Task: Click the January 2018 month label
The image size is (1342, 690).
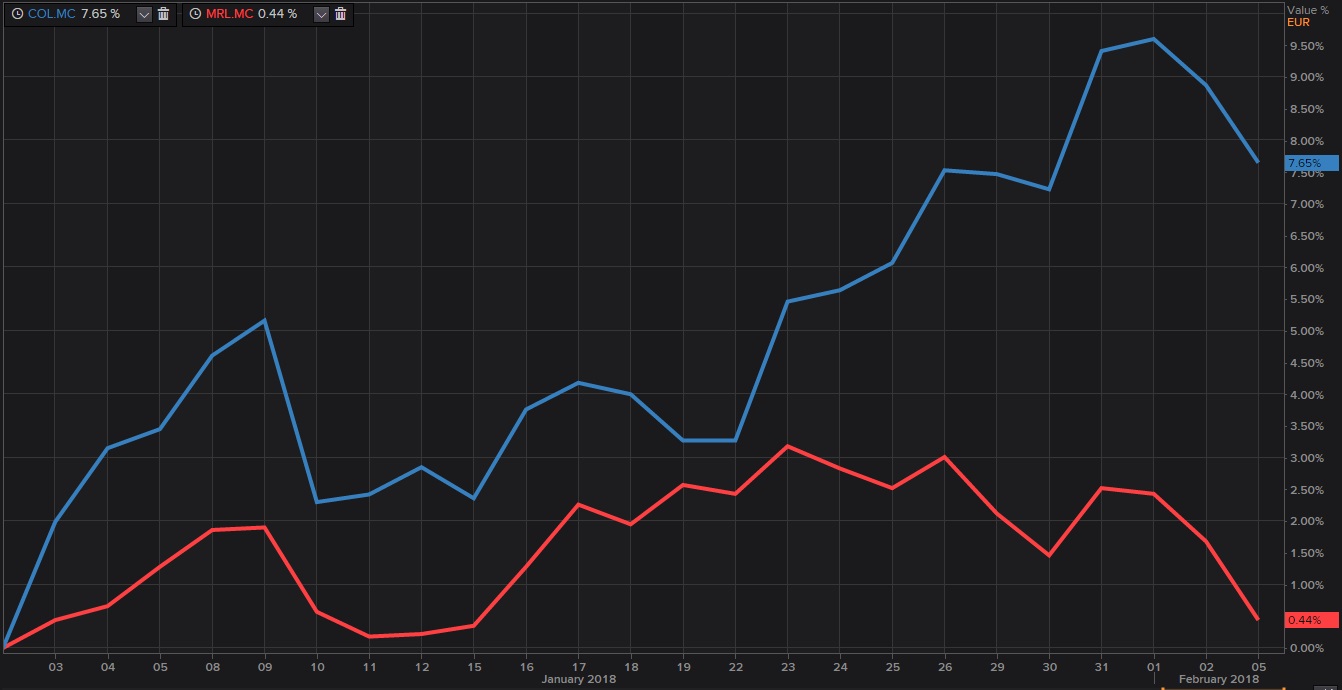Action: coord(579,679)
